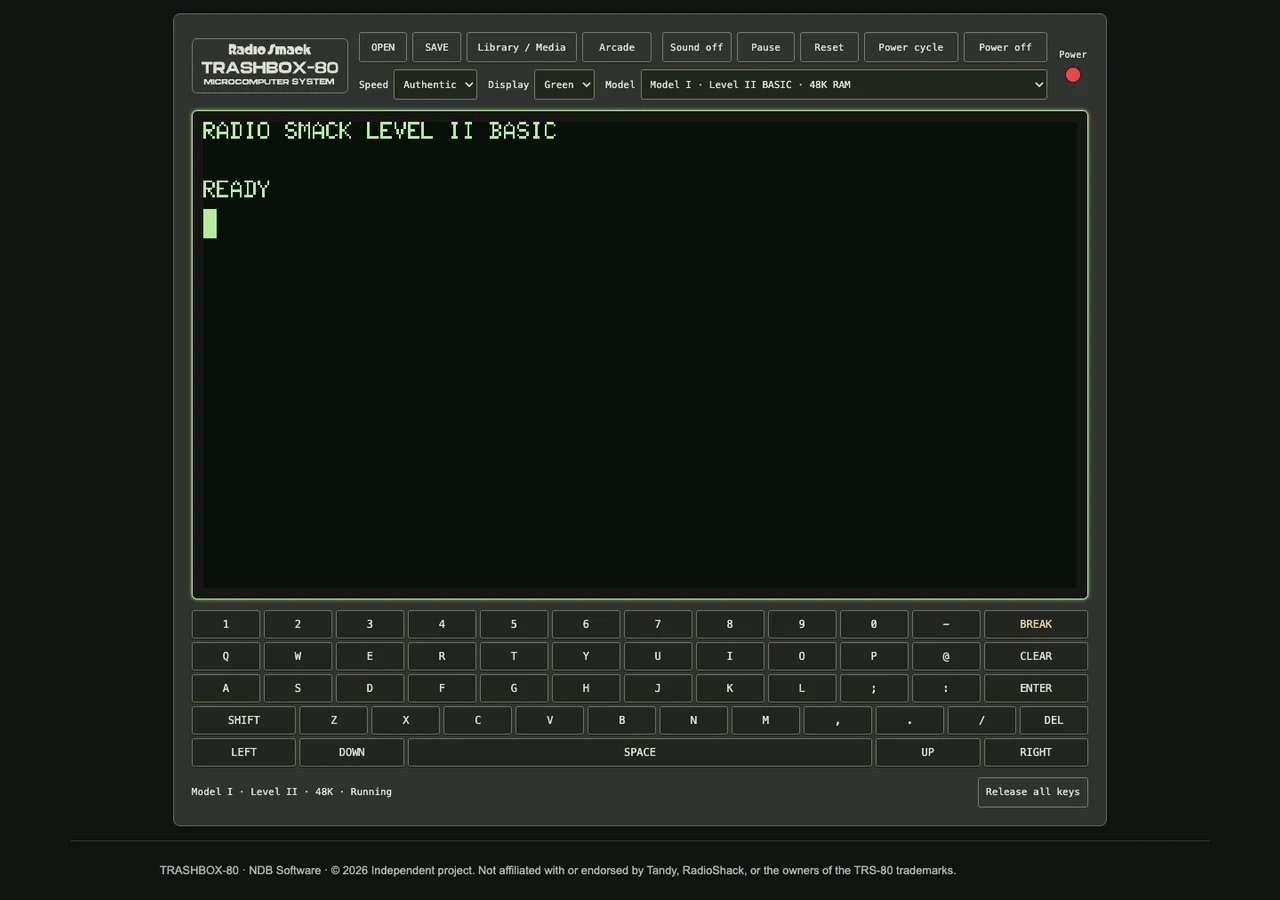Viewport: 1280px width, 900px height.
Task: Pause the emulator
Action: (x=766, y=47)
